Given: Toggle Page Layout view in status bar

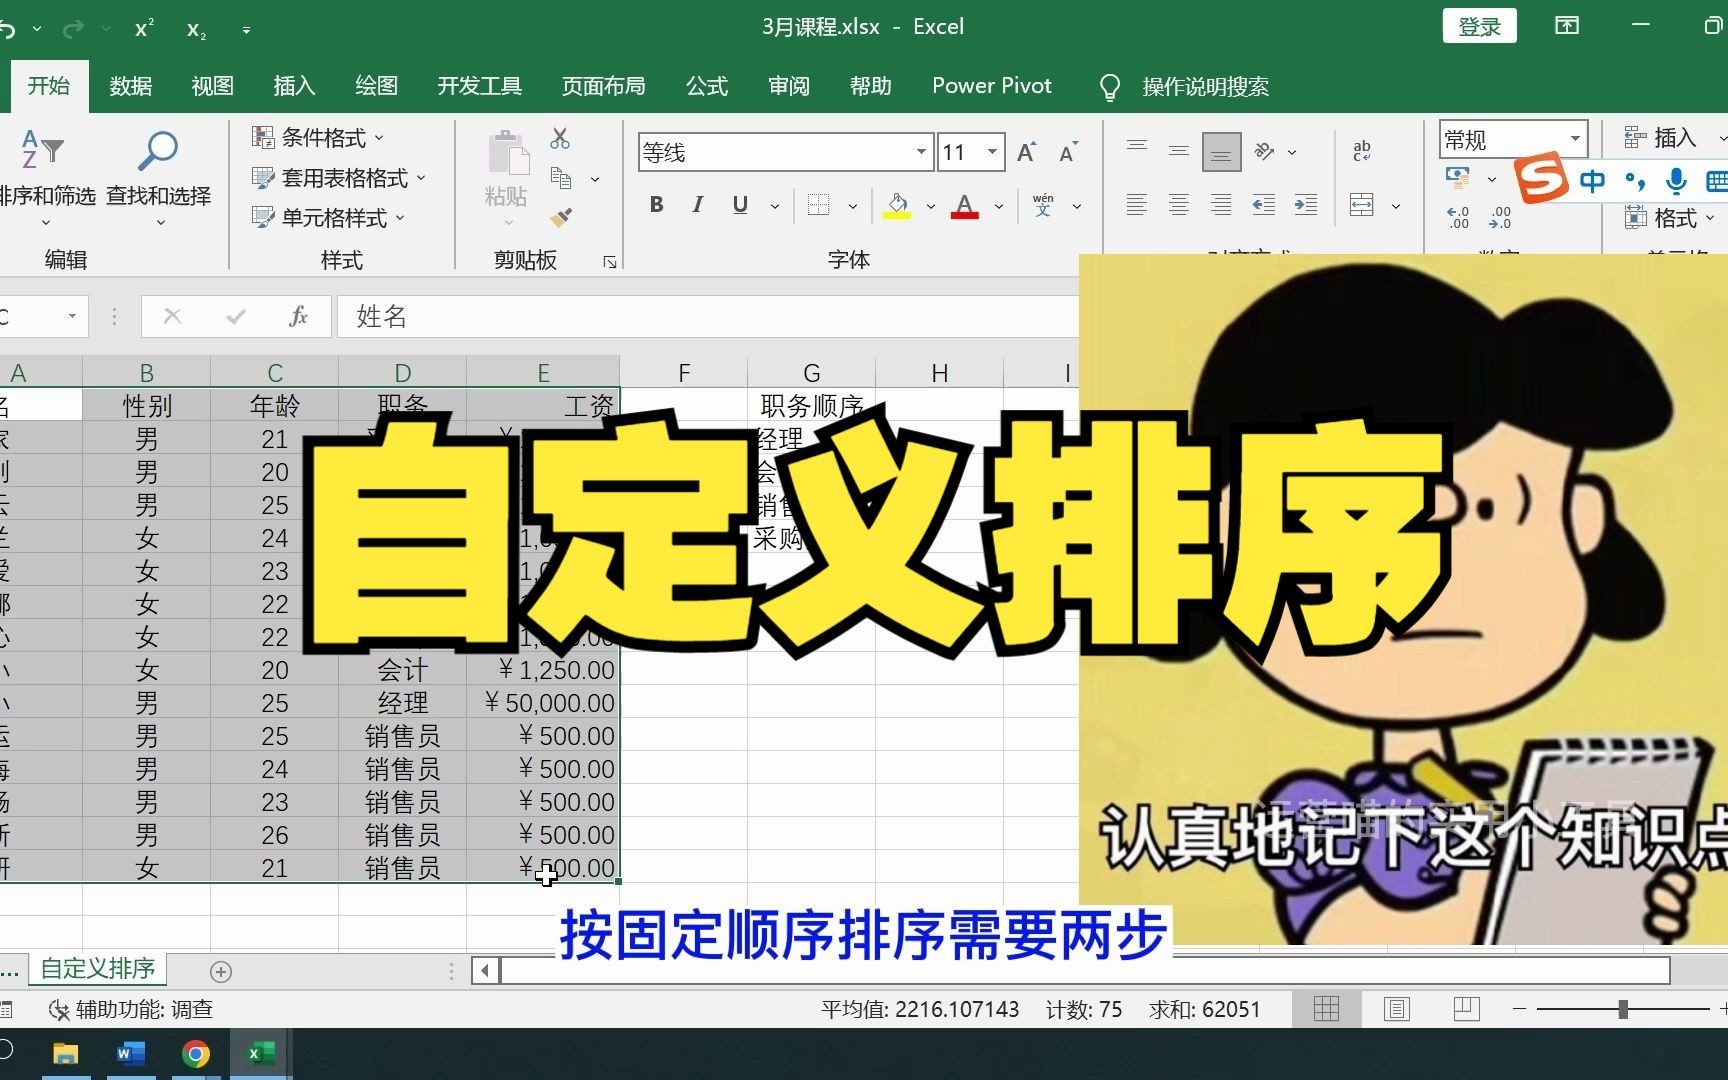Looking at the screenshot, I should (x=1396, y=1009).
